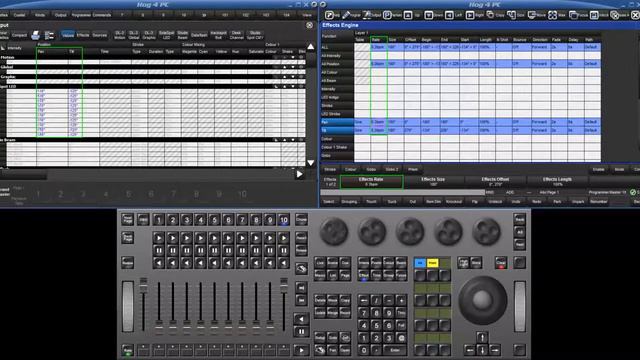640x360 pixels.
Task: Toggle the Blind key on front panel
Action: point(476,262)
